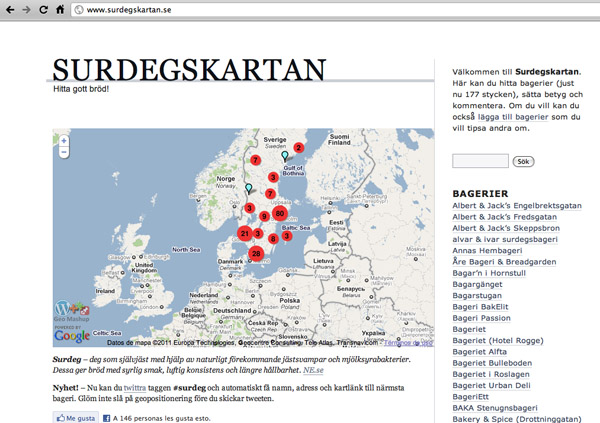The height and width of the screenshot is (423, 600).
Task: Click the BAGERIER sidebar heading
Action: point(480,193)
